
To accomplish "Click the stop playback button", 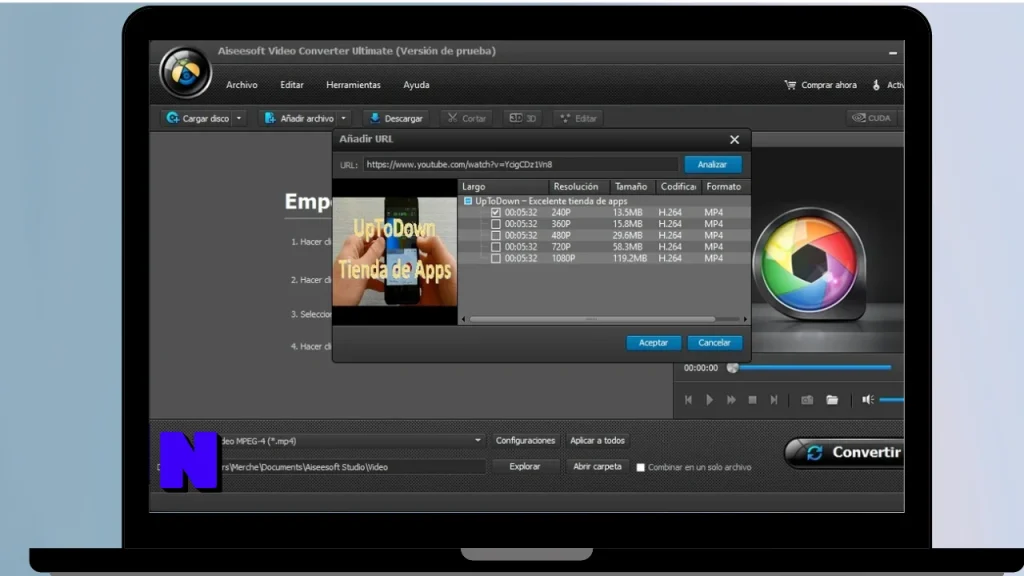I will [x=752, y=400].
